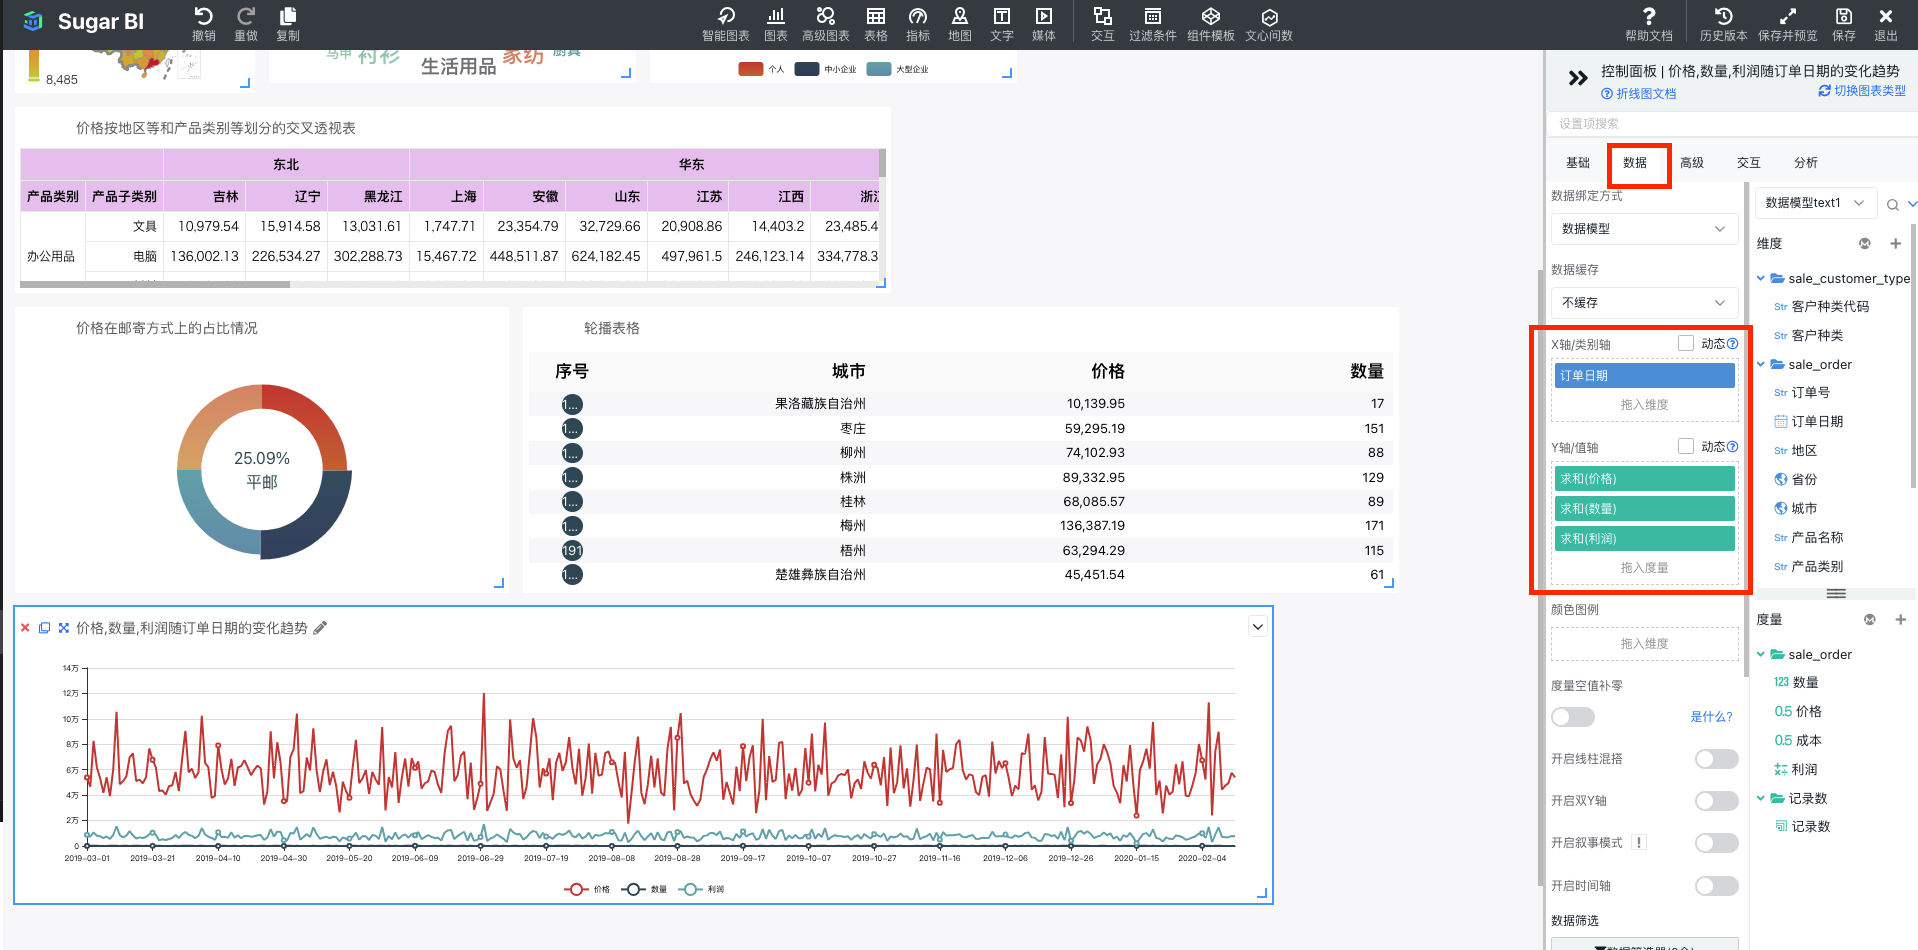Toggle the 度量空值补零 switch
The width and height of the screenshot is (1918, 950).
click(1573, 717)
